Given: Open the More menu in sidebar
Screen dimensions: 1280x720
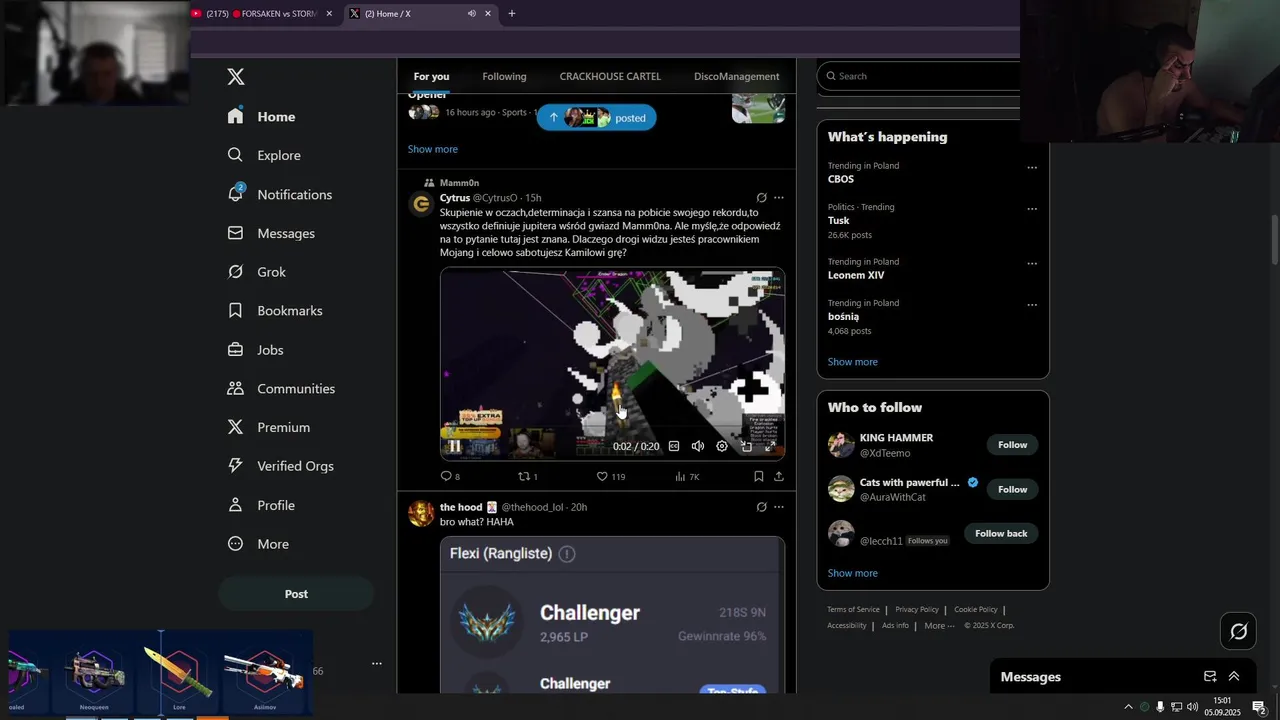Looking at the screenshot, I should (x=258, y=544).
